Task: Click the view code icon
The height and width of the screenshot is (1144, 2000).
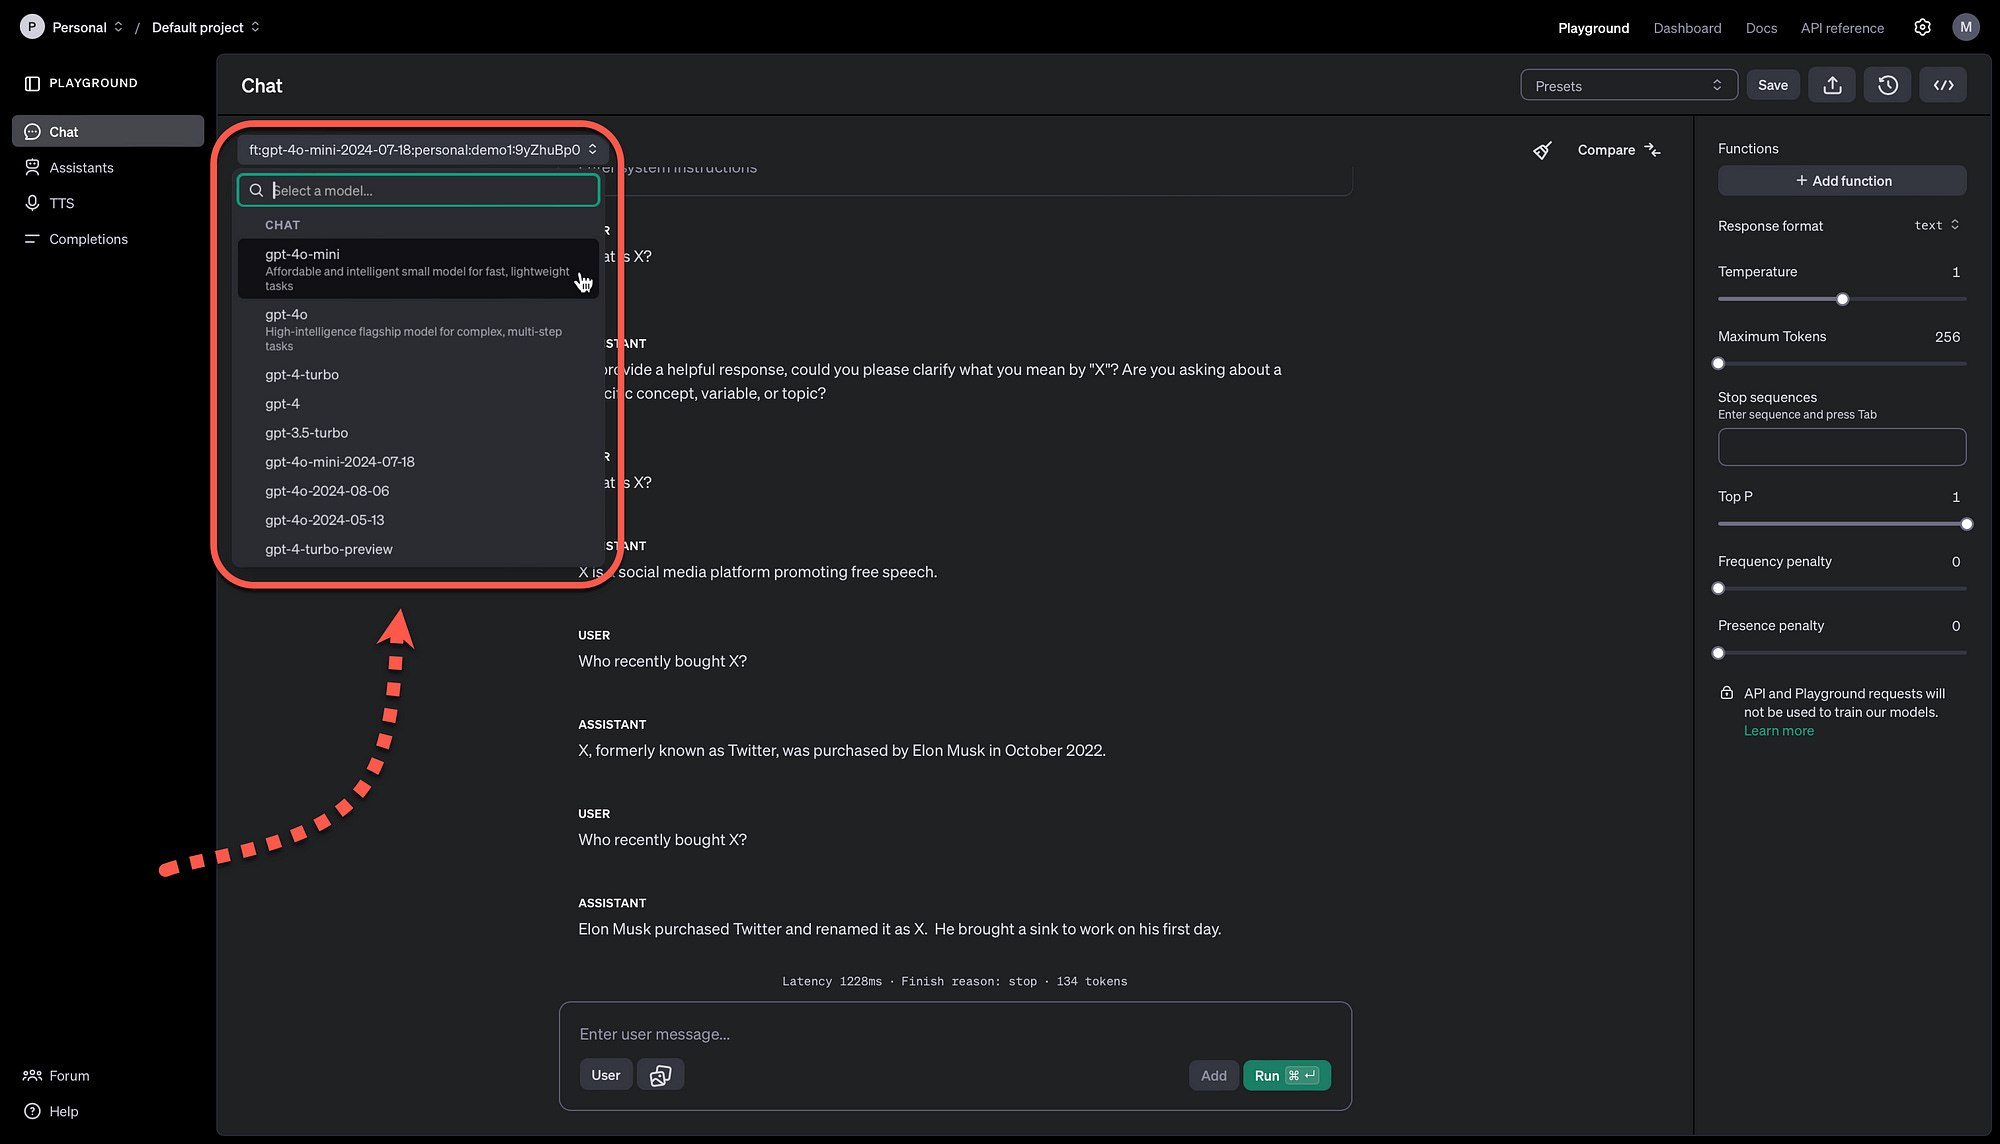Action: pyautogui.click(x=1943, y=85)
